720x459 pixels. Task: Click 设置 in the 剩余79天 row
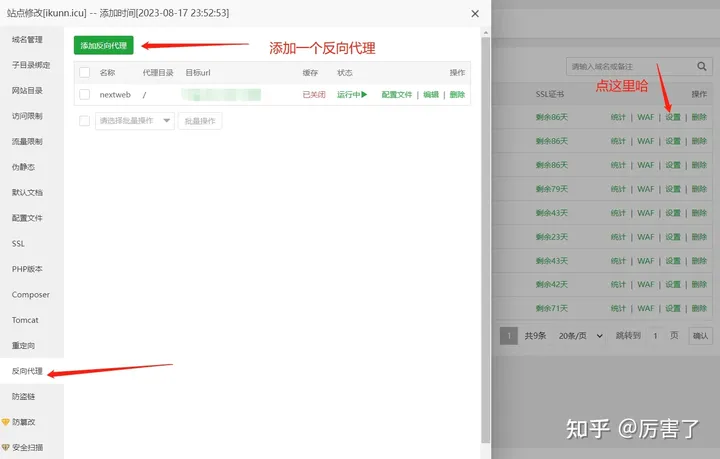click(x=673, y=189)
